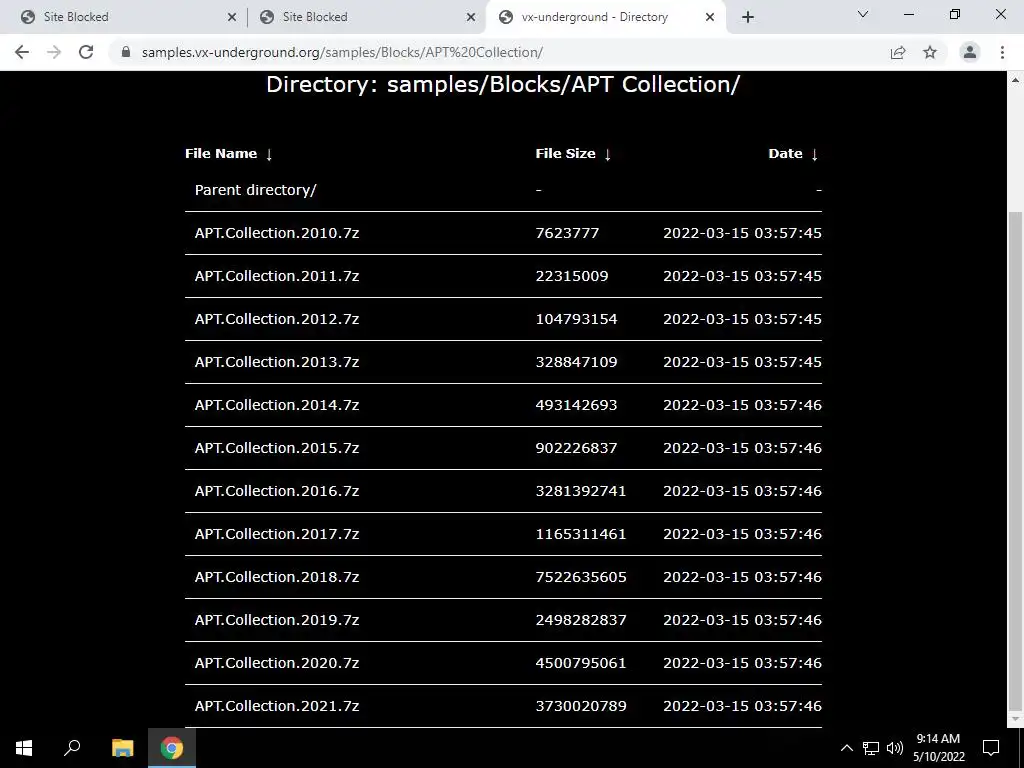Viewport: 1024px width, 768px height.
Task: Open the tab search chevron
Action: coord(863,14)
